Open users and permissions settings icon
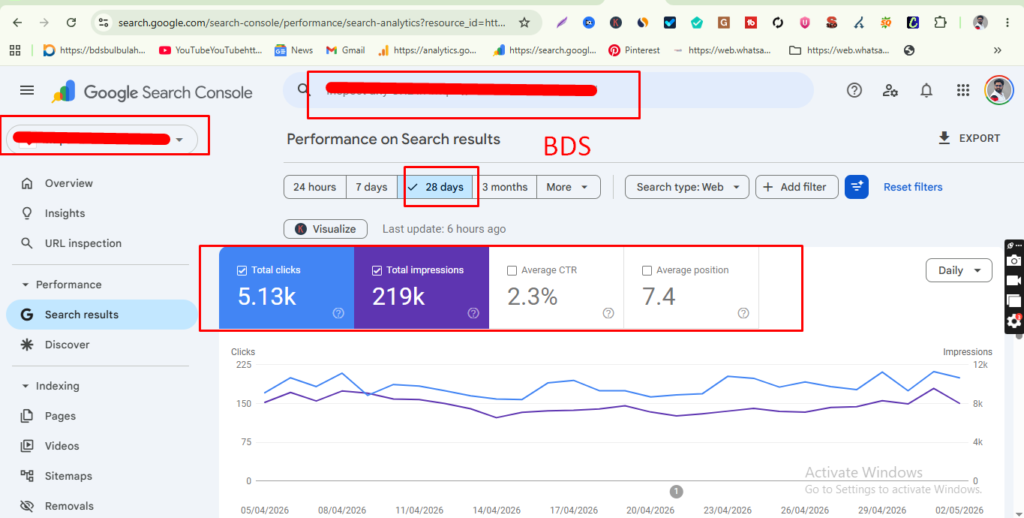The image size is (1024, 518). (x=890, y=91)
